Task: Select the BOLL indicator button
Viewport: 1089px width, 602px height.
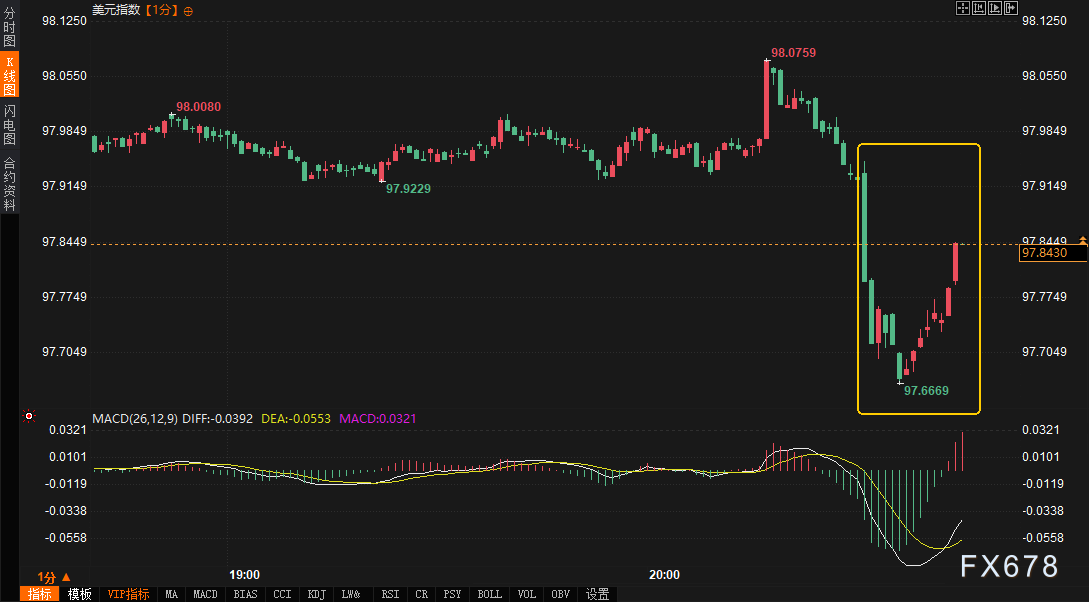Action: [489, 594]
